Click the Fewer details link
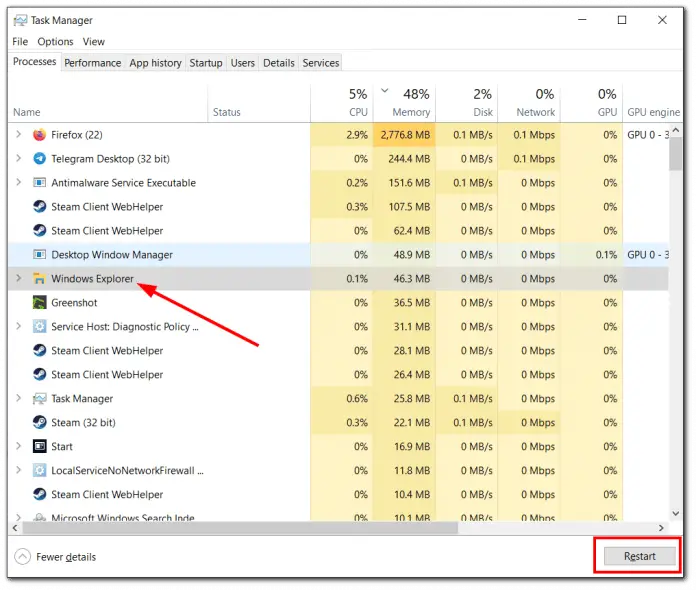 (66, 557)
